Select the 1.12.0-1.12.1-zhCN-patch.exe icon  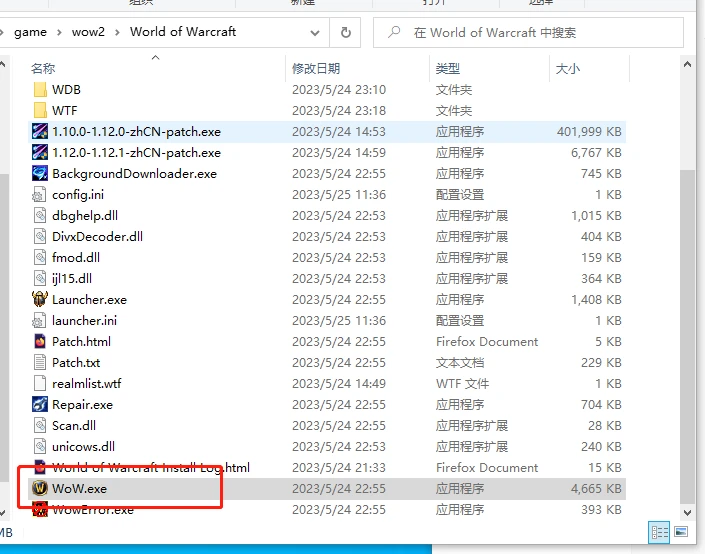(40, 152)
